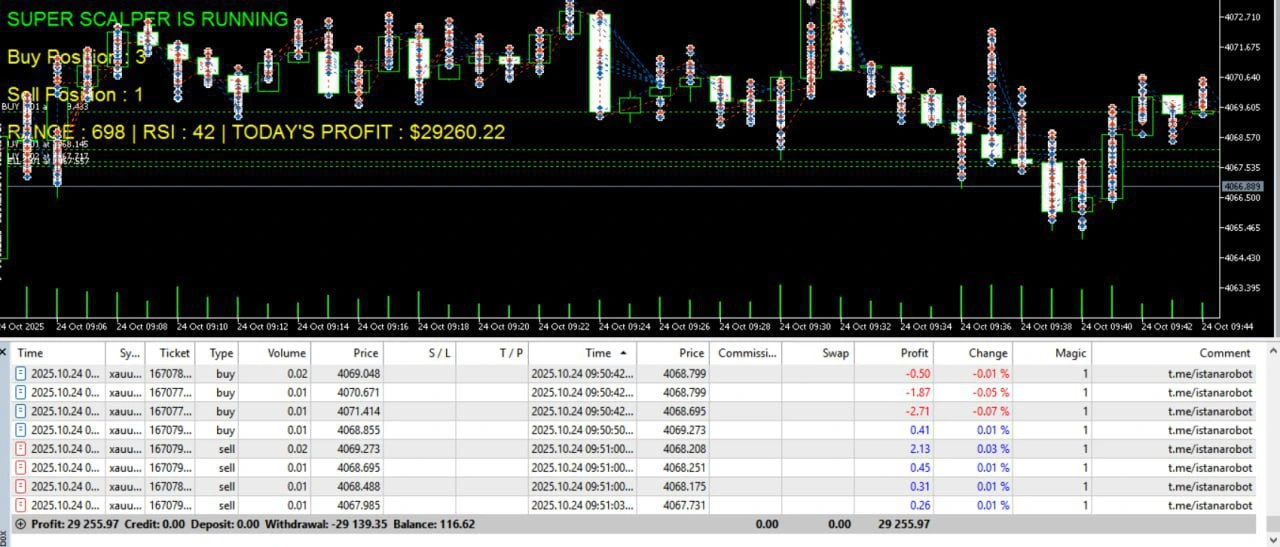
Task: Click the 24 Oct 09:44 time axis label
Action: tap(1228, 327)
